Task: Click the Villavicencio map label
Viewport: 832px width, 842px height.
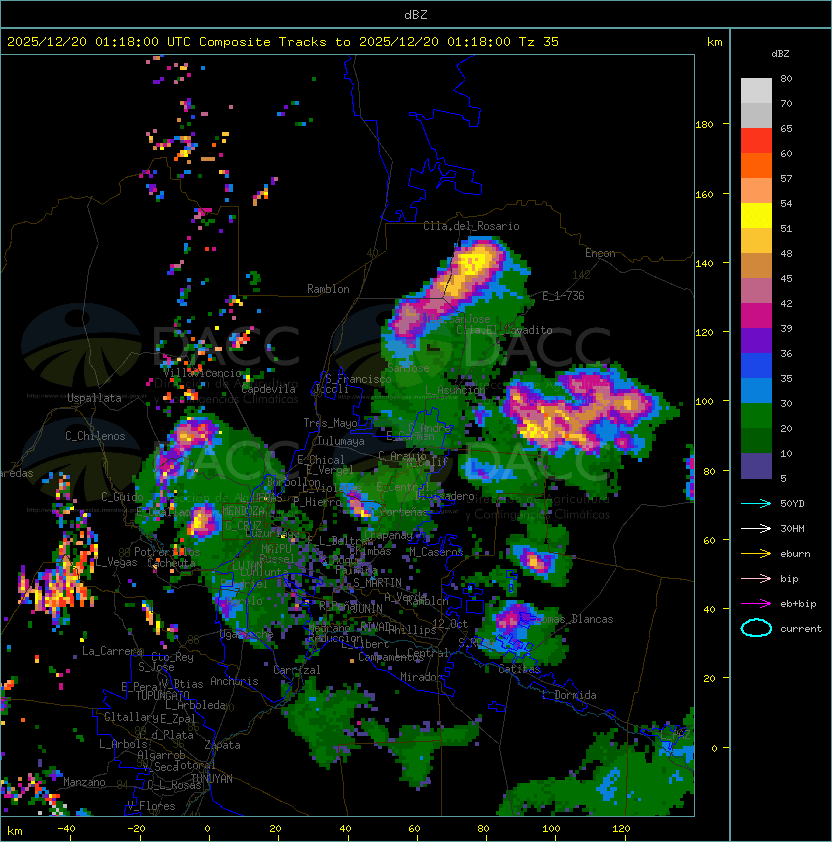Action: point(202,373)
